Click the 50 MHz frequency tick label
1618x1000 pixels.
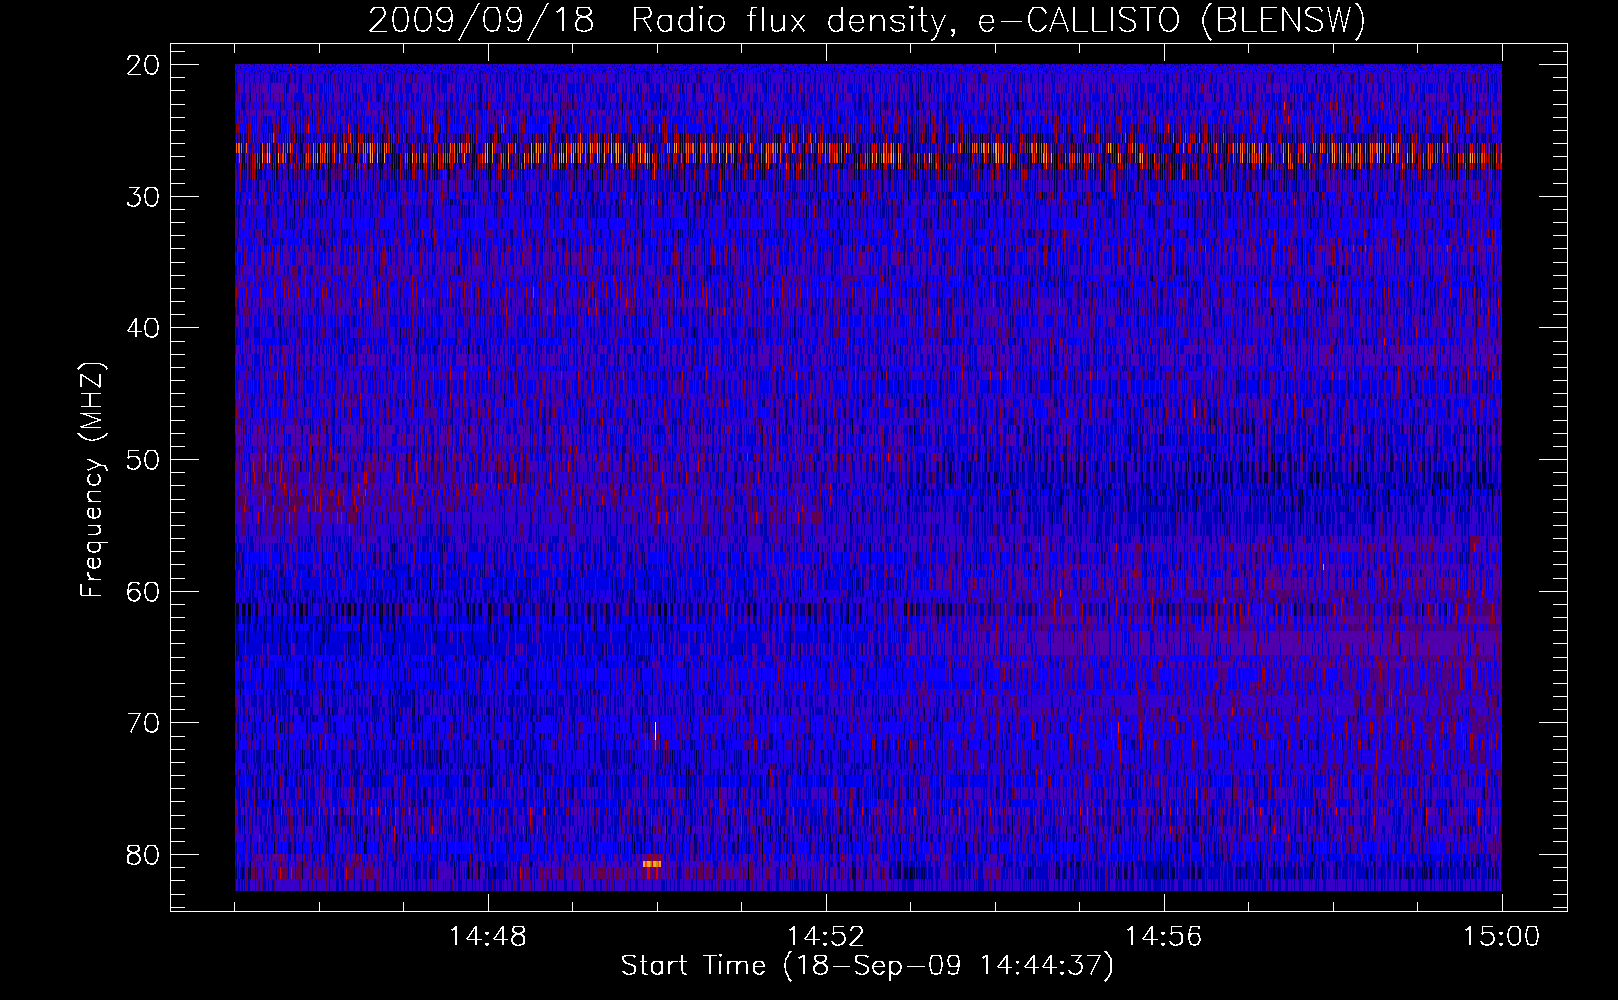pos(145,460)
